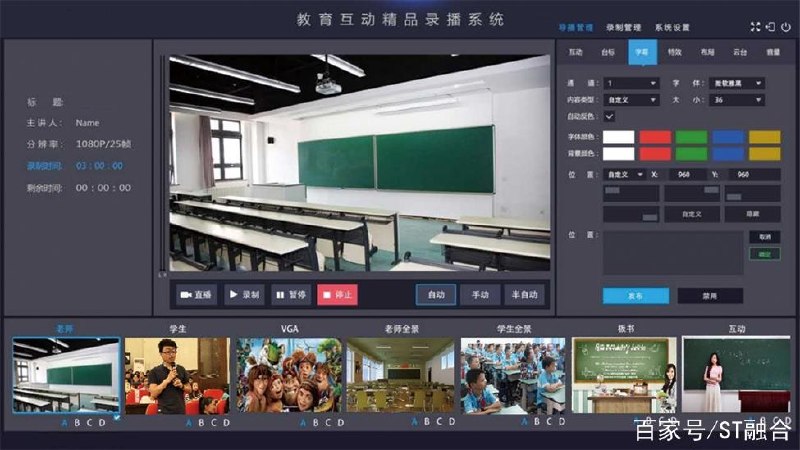This screenshot has width=800, height=450.
Task: Click the blue 发布 publish button
Action: (x=636, y=296)
